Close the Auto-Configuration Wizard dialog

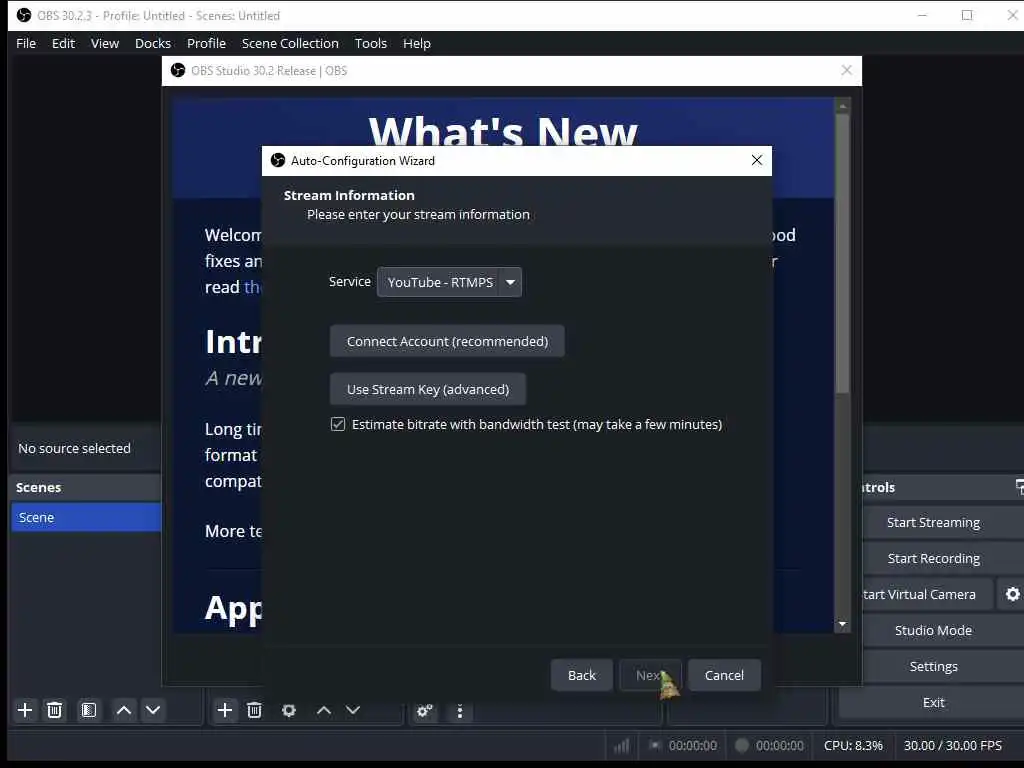pyautogui.click(x=756, y=160)
